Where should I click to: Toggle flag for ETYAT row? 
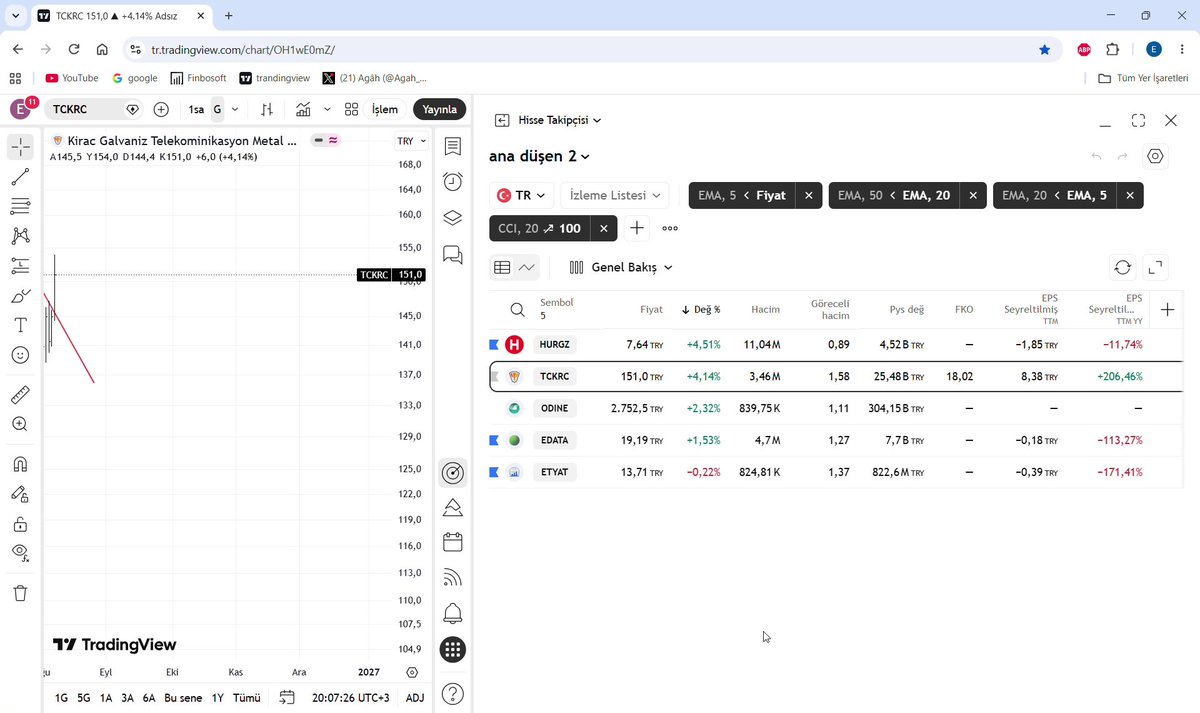click(493, 472)
